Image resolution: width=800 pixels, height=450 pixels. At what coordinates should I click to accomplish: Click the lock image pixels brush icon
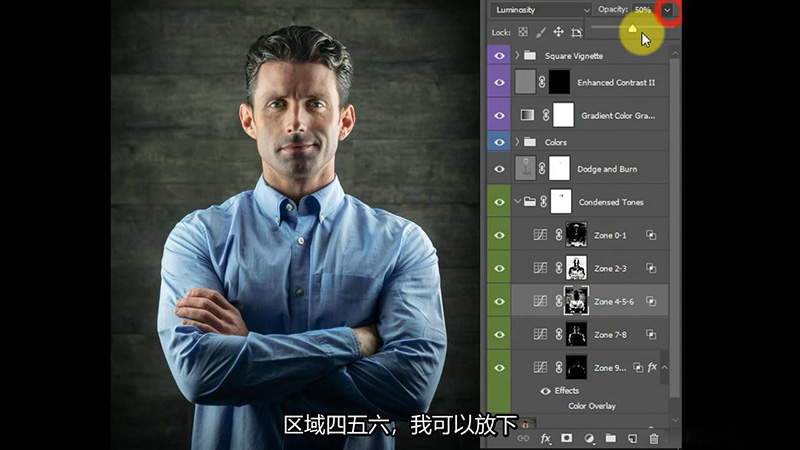541,32
